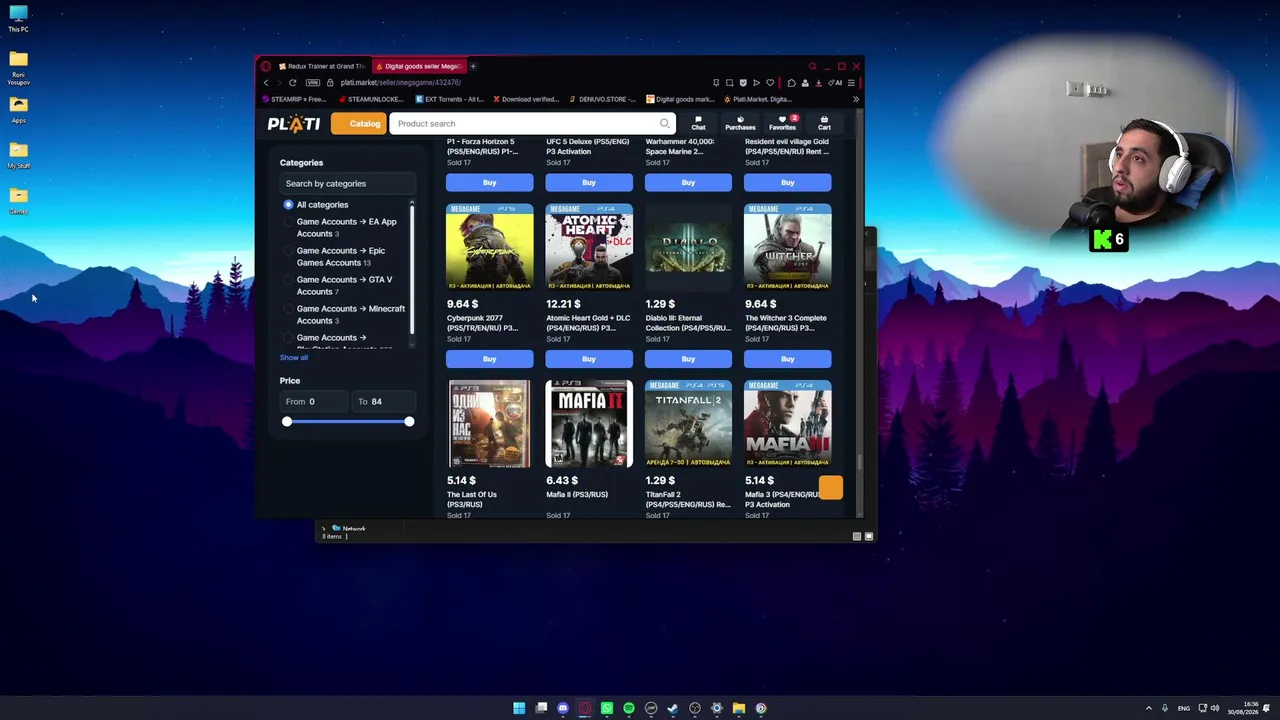Click the price slider minimum handle
This screenshot has width=1280, height=720.
tap(287, 421)
